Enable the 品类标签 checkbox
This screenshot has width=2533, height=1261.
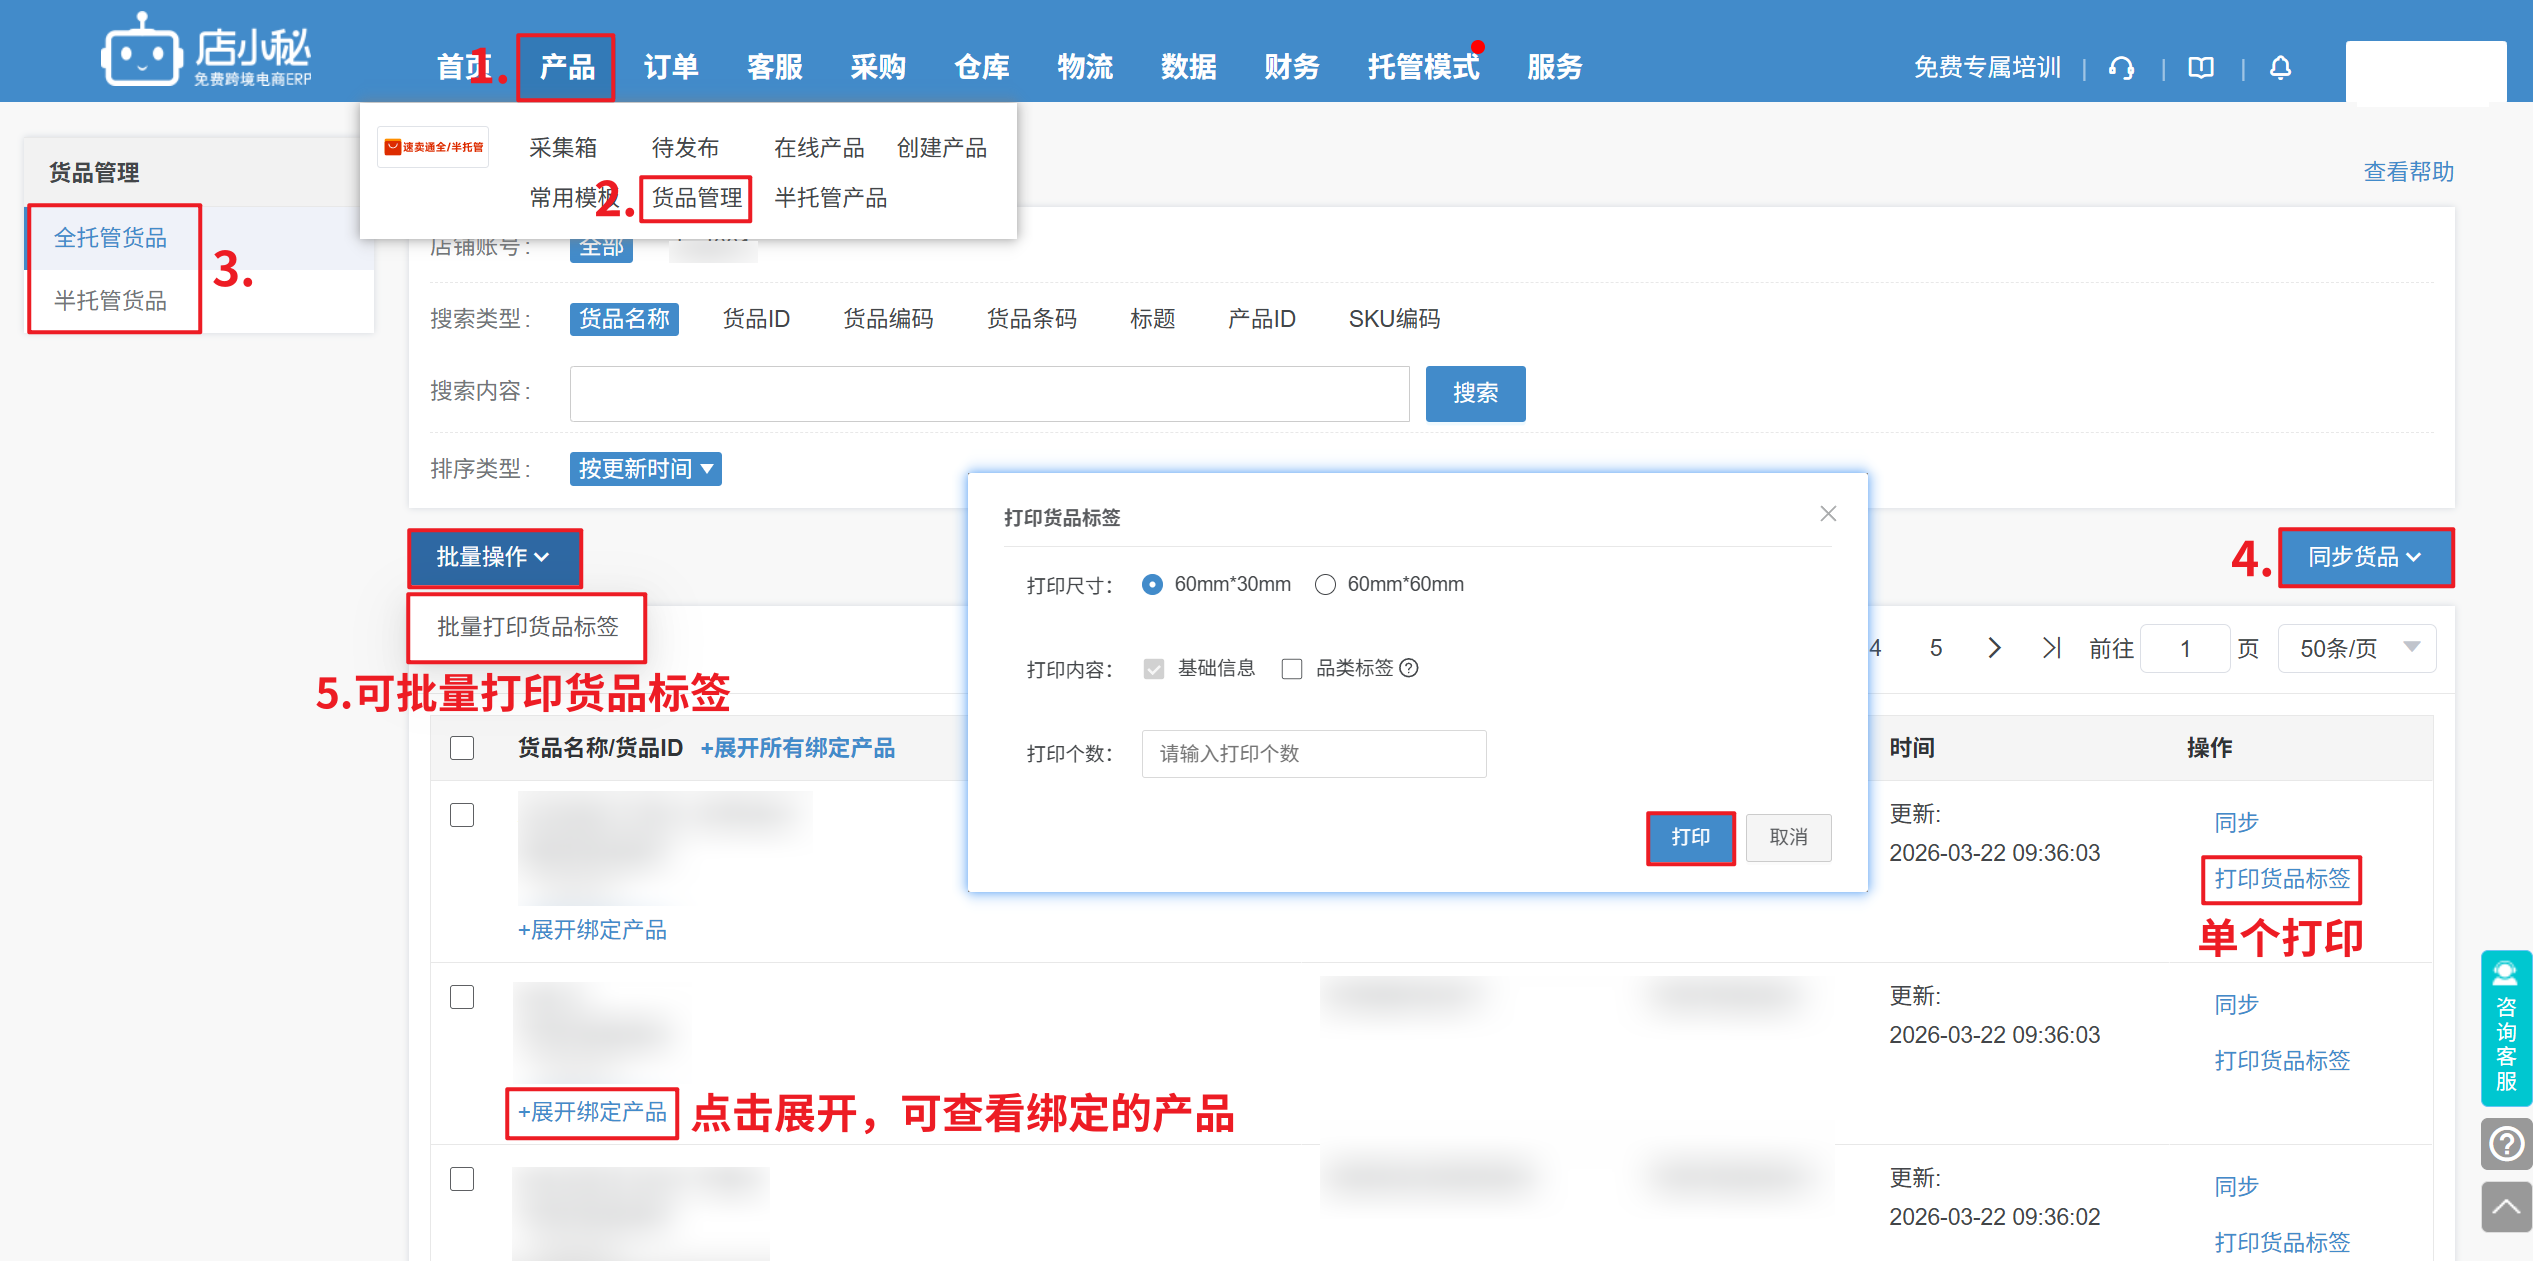(1292, 669)
